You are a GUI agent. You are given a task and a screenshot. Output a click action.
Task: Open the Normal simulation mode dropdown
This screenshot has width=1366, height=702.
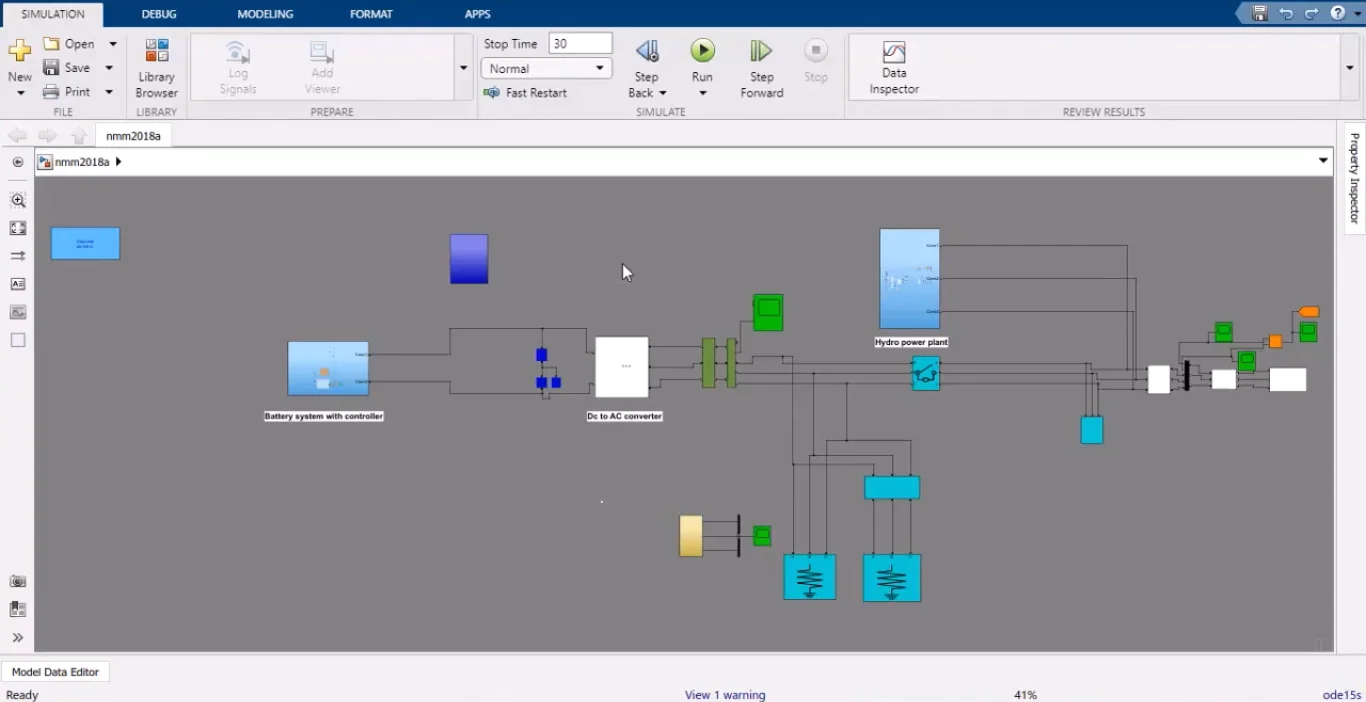click(x=546, y=69)
